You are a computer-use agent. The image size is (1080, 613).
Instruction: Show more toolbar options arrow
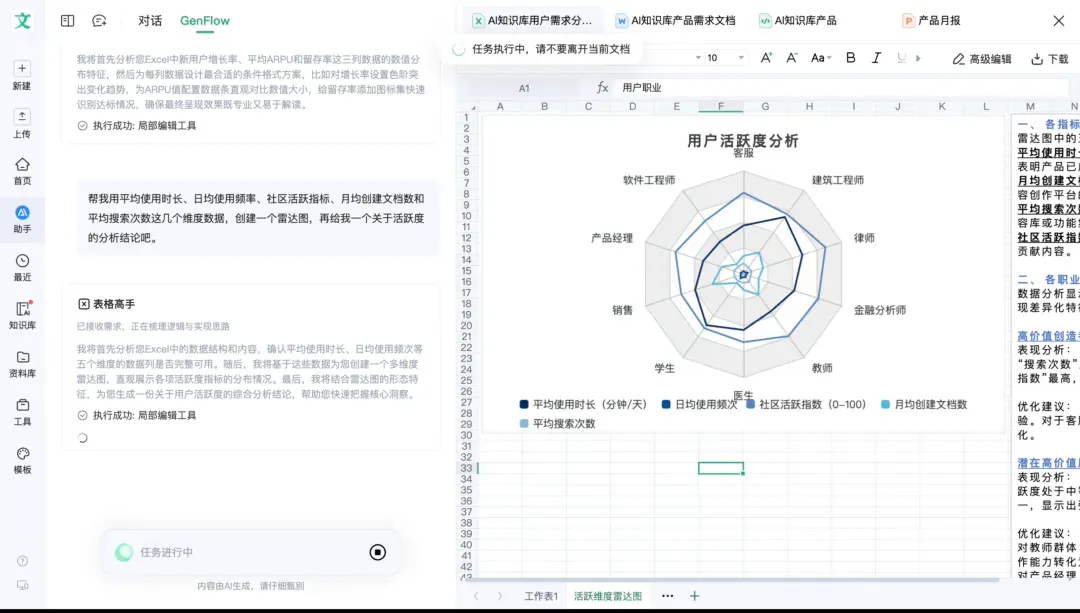(918, 59)
